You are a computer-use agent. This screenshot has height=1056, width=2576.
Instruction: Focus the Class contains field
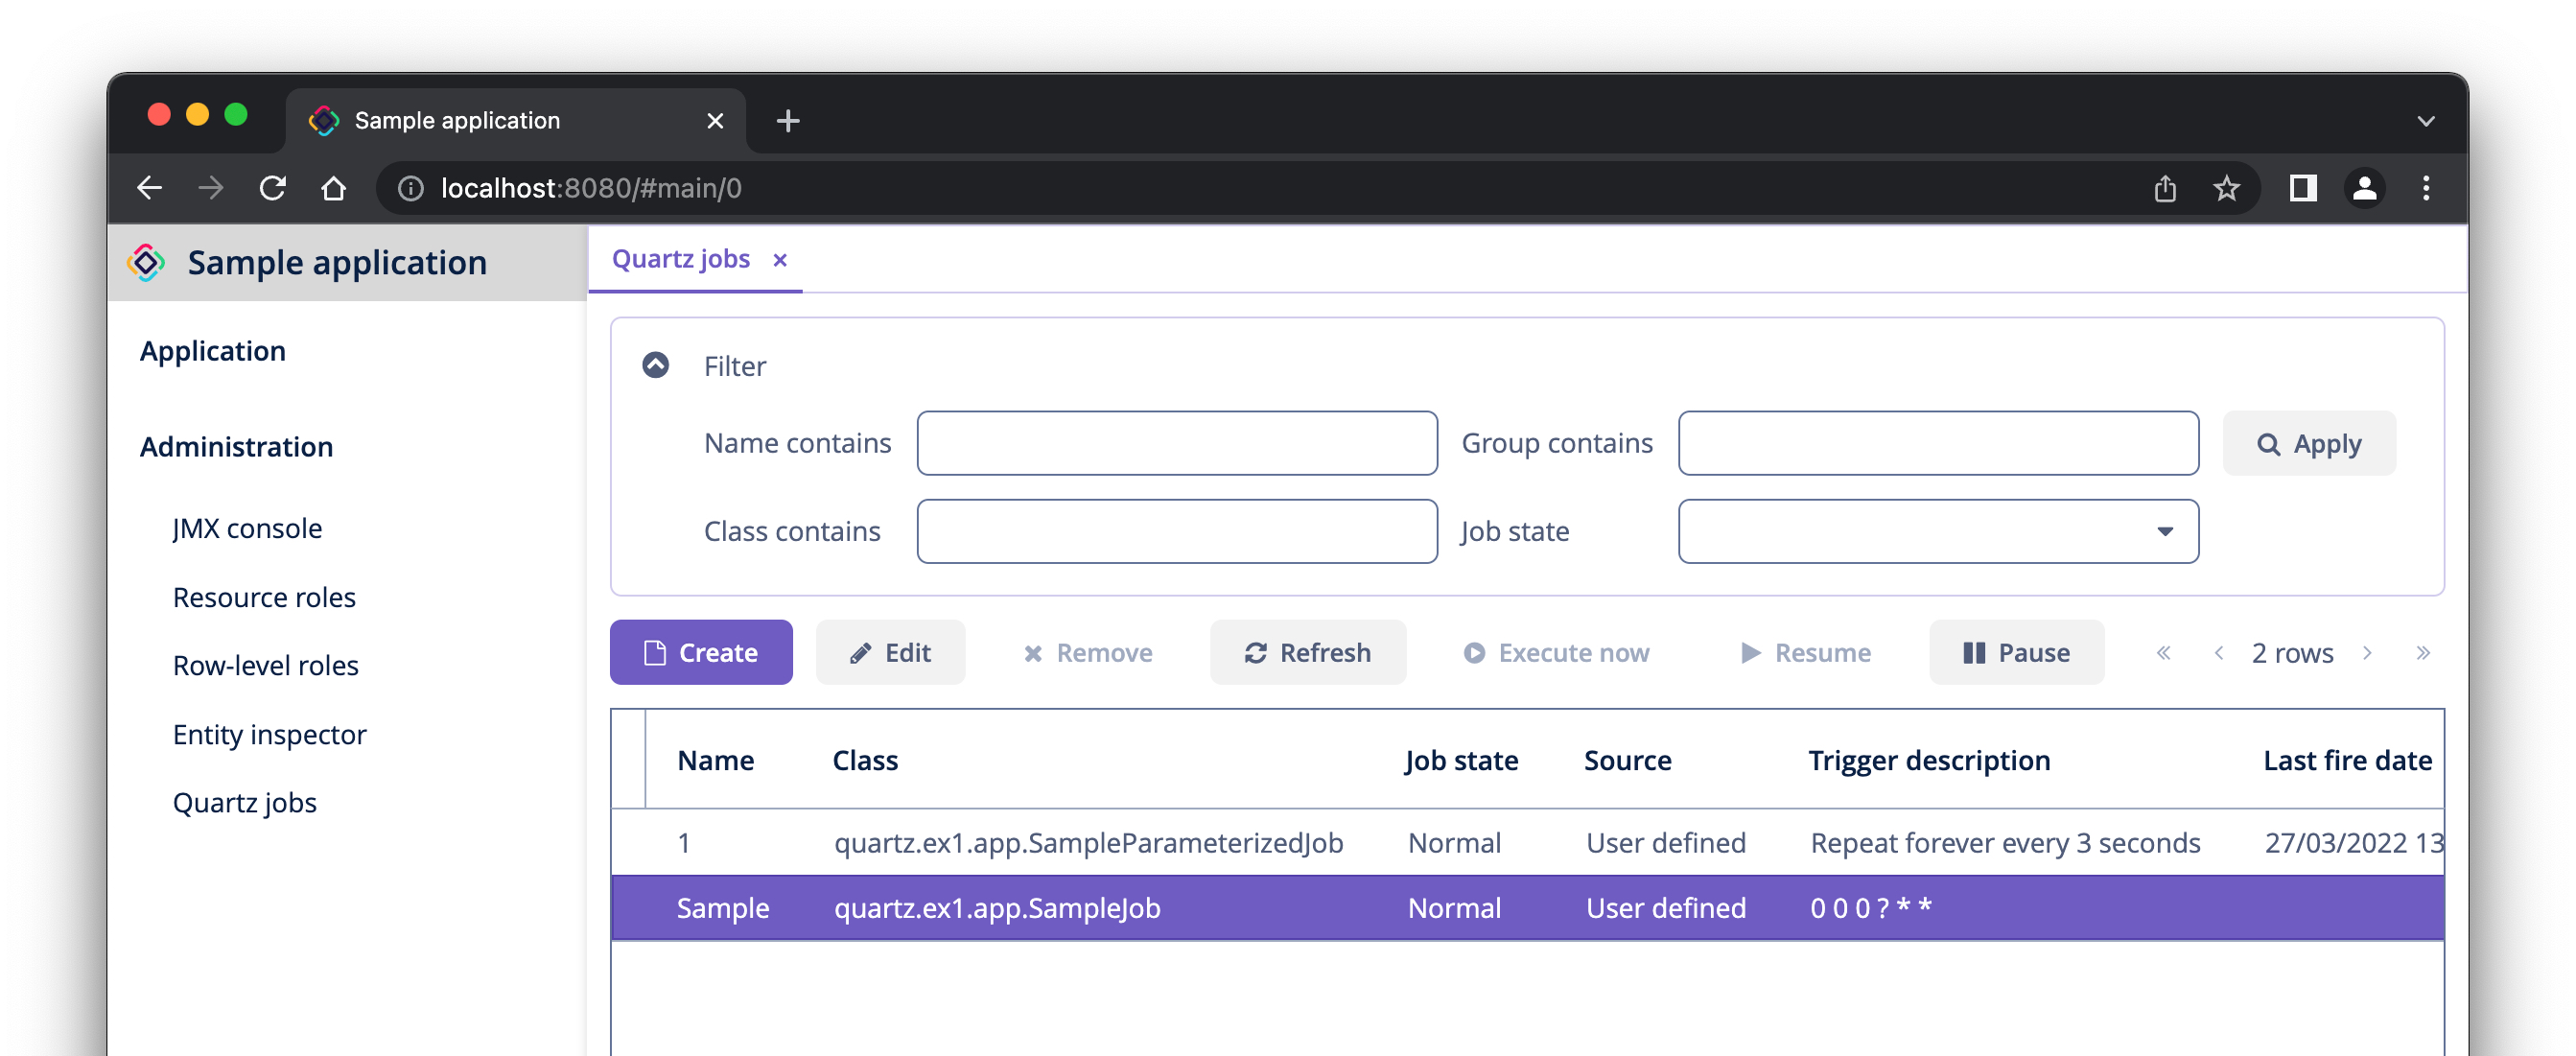click(x=1177, y=531)
